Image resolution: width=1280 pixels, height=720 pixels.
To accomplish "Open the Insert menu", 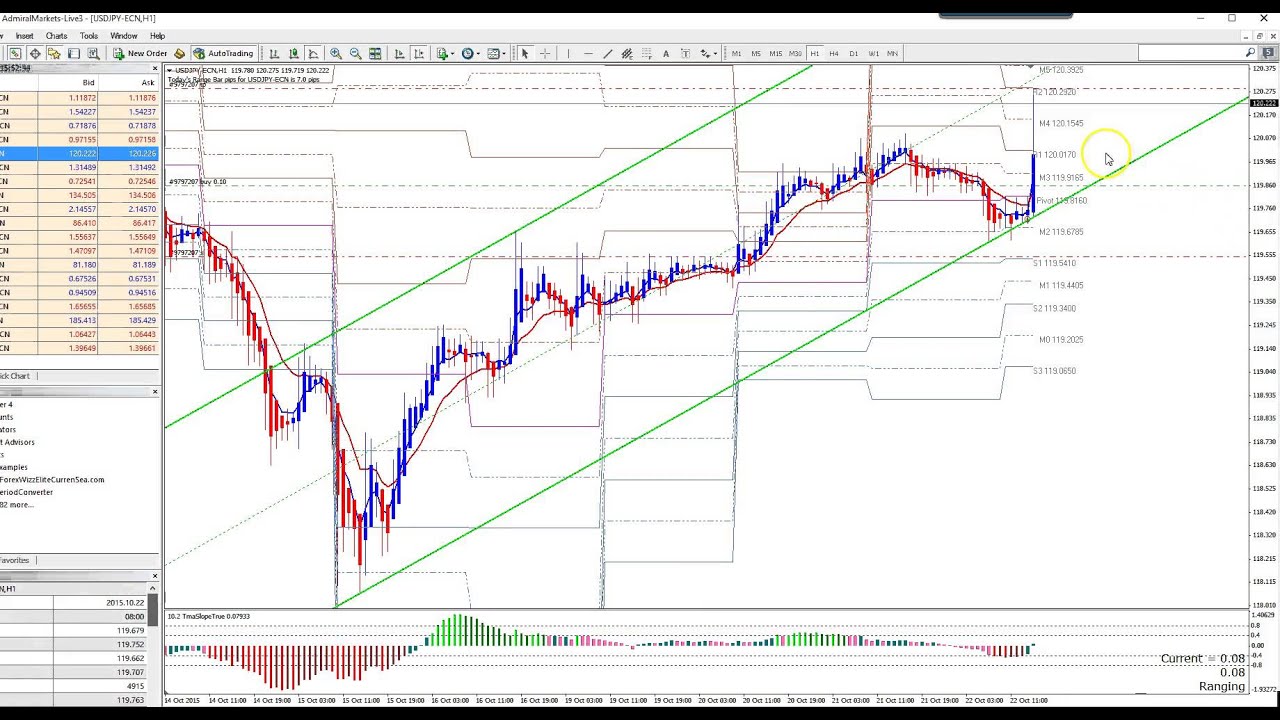I will pyautogui.click(x=24, y=36).
